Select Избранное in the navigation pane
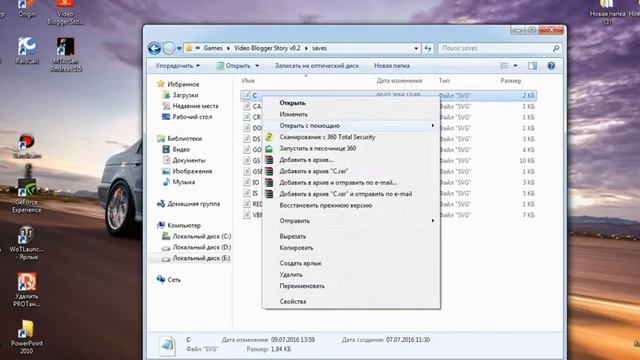The height and width of the screenshot is (360, 640). pyautogui.click(x=178, y=84)
